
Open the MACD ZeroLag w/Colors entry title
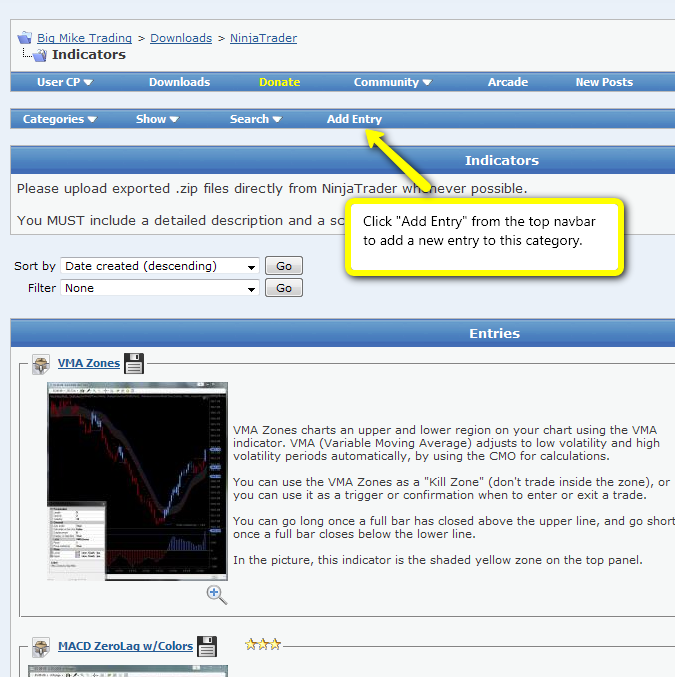tap(126, 646)
